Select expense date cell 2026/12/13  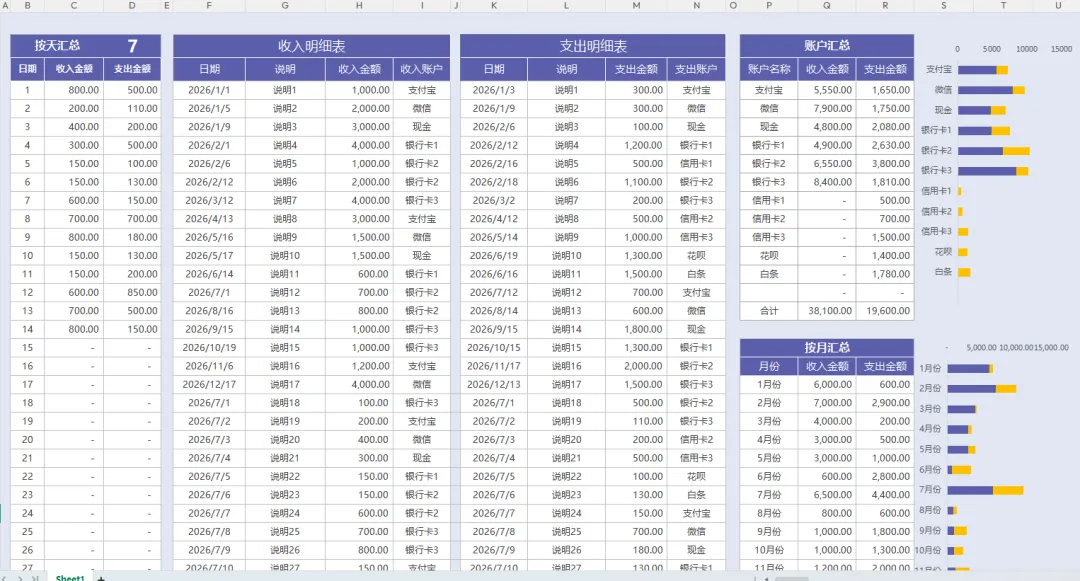click(x=494, y=384)
